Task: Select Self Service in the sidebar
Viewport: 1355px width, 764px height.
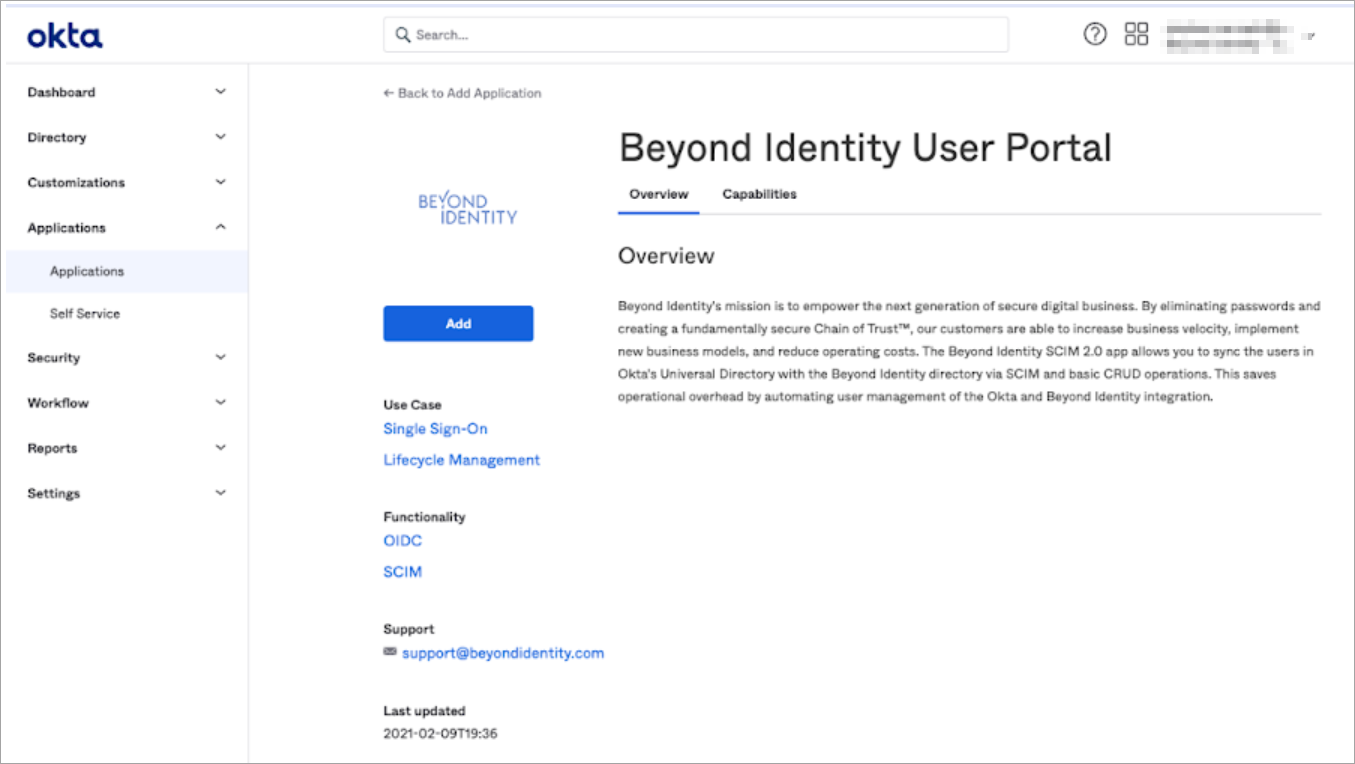Action: (x=84, y=313)
